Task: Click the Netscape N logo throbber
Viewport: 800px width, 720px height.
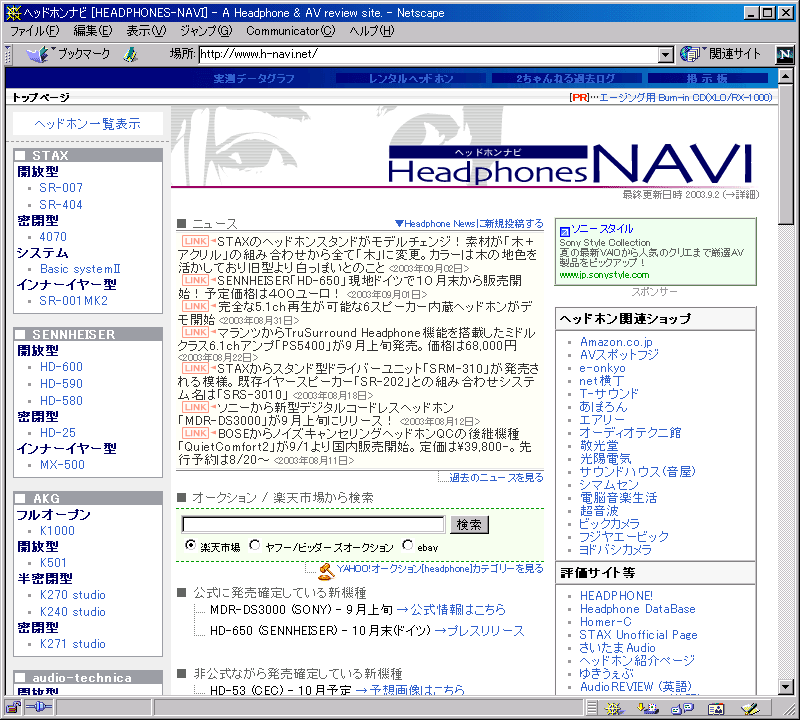Action: (785, 54)
